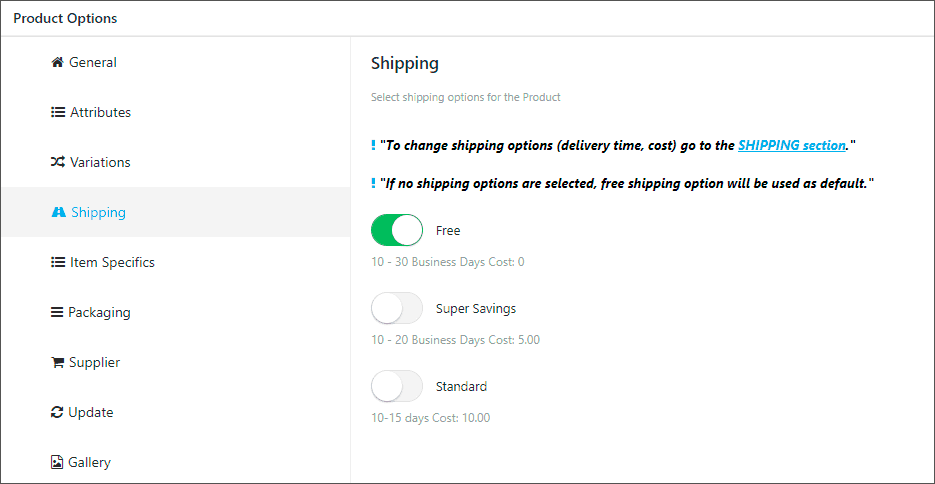The image size is (935, 484).
Task: Disable the Free shipping toggle
Action: click(397, 230)
